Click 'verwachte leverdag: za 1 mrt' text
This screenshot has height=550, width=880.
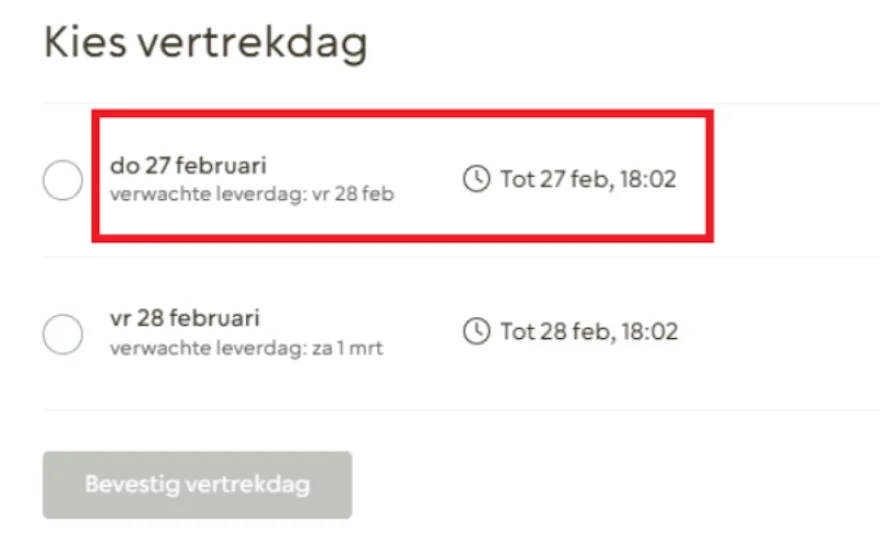[x=246, y=348]
